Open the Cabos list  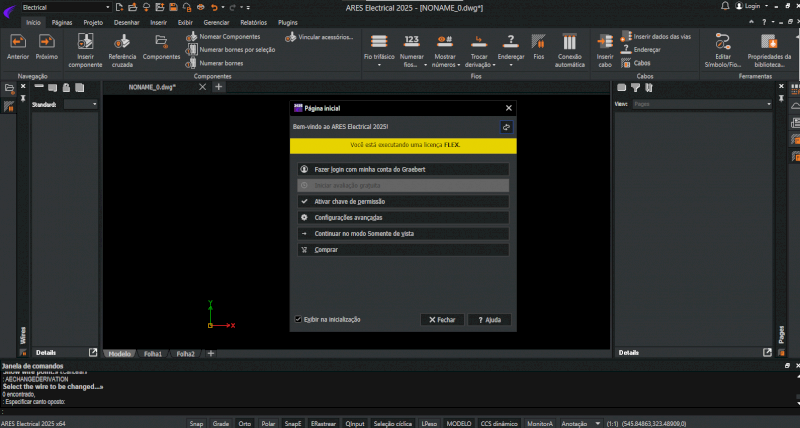pyautogui.click(x=636, y=63)
